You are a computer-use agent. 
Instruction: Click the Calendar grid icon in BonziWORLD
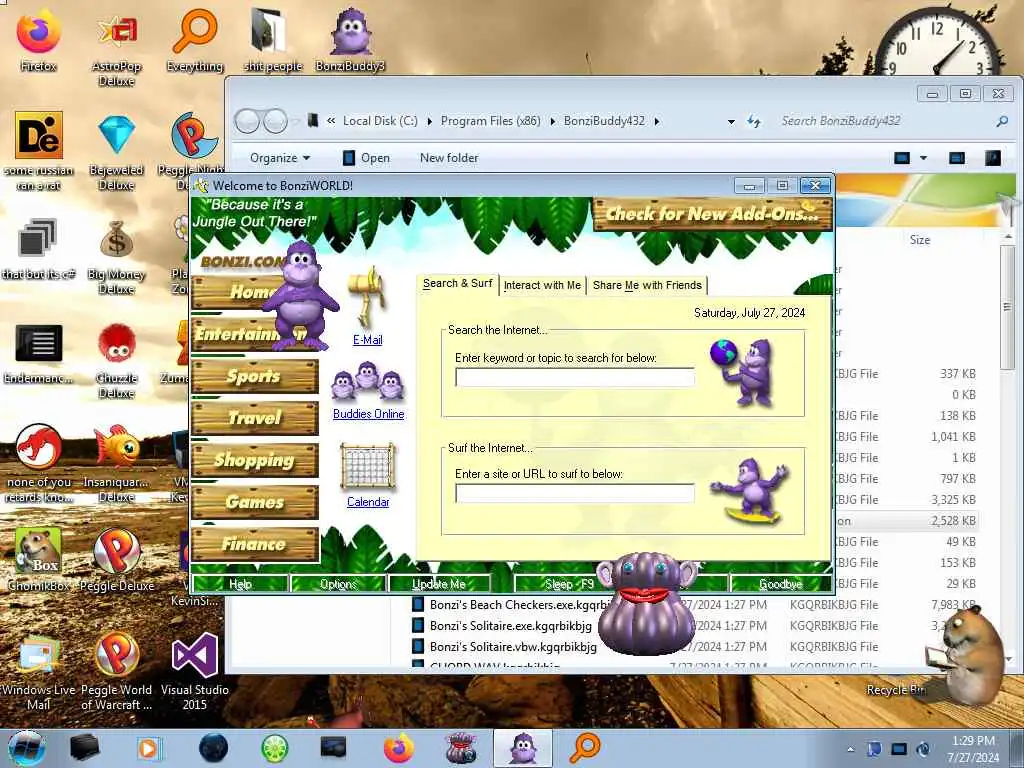tap(368, 466)
